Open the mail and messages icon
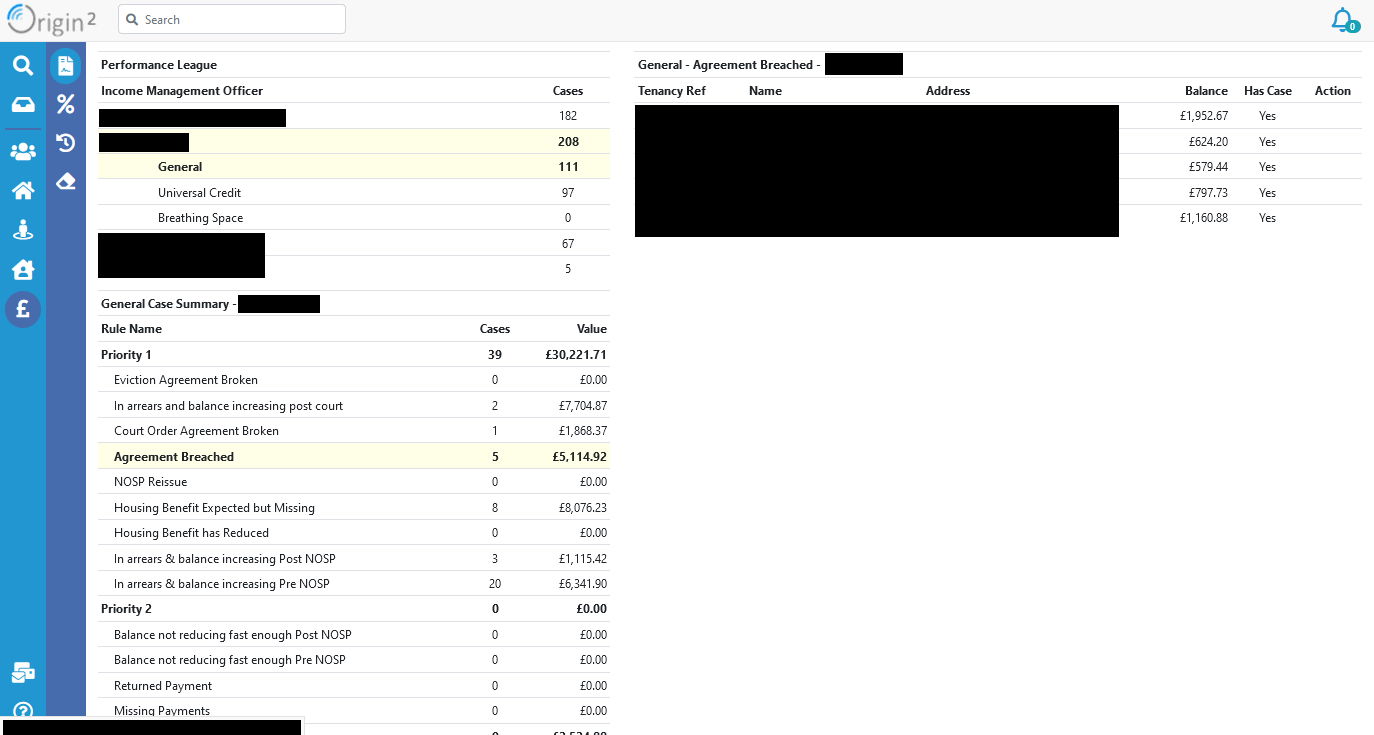Screen dimensions: 1374x735 point(22,673)
